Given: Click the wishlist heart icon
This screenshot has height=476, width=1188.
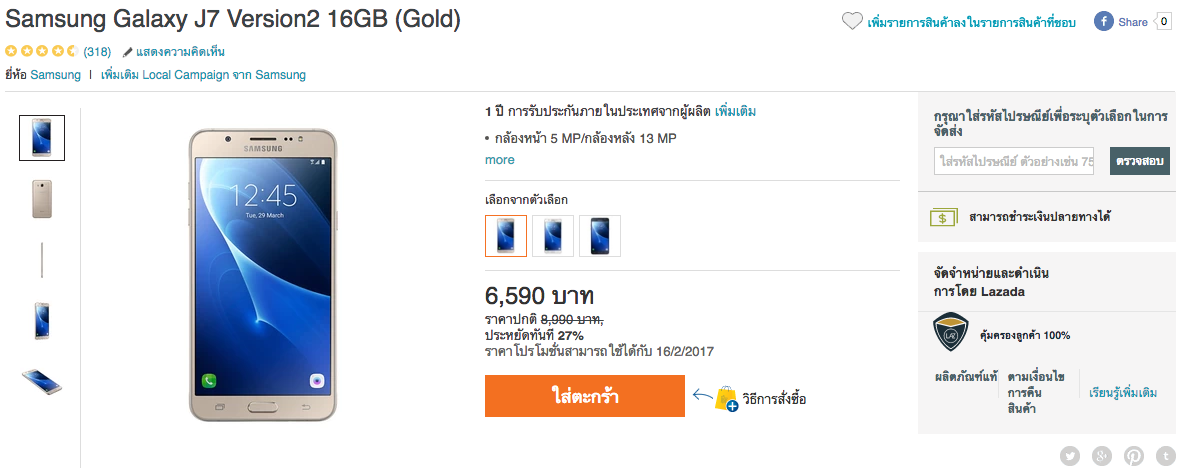Looking at the screenshot, I should pos(852,21).
